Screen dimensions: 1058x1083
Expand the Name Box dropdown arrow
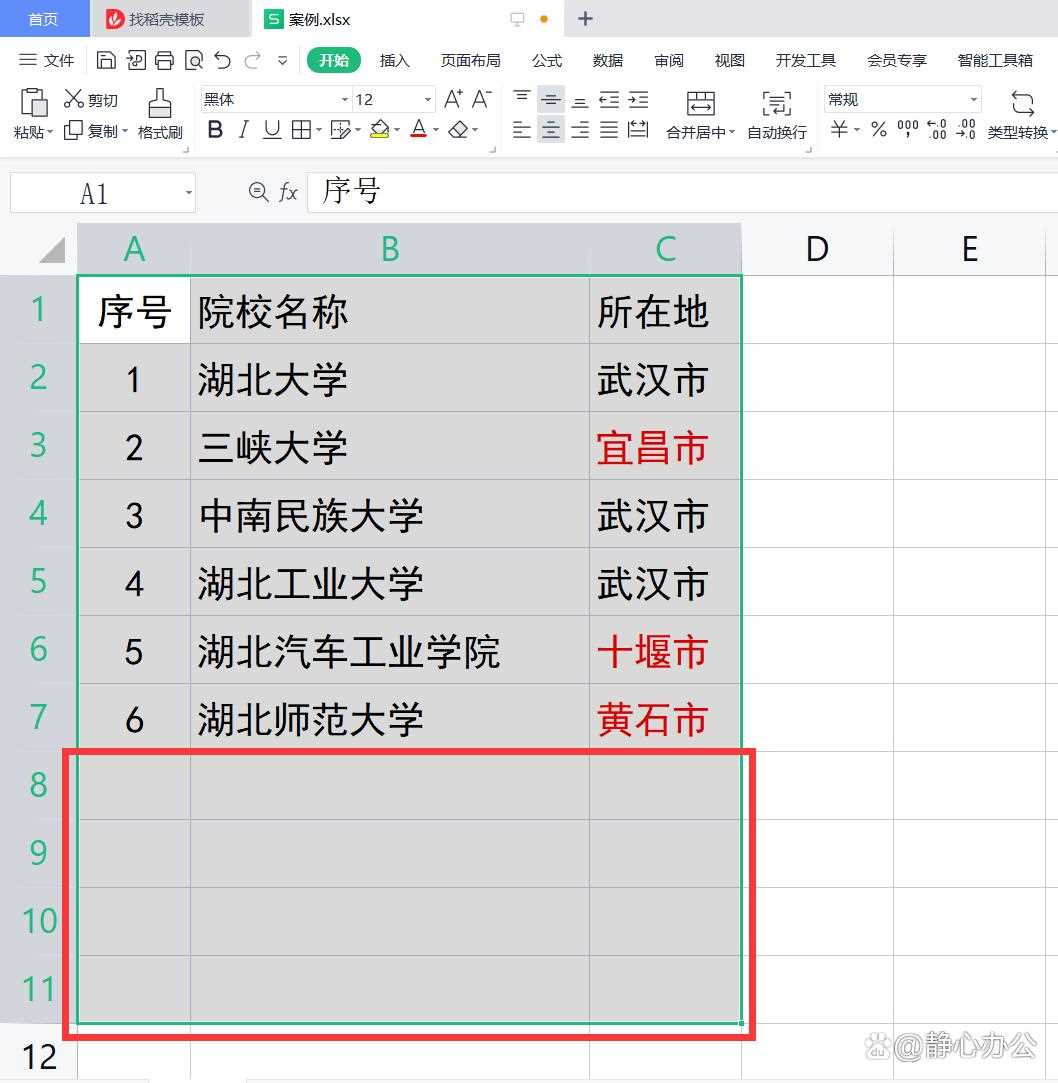(x=188, y=193)
